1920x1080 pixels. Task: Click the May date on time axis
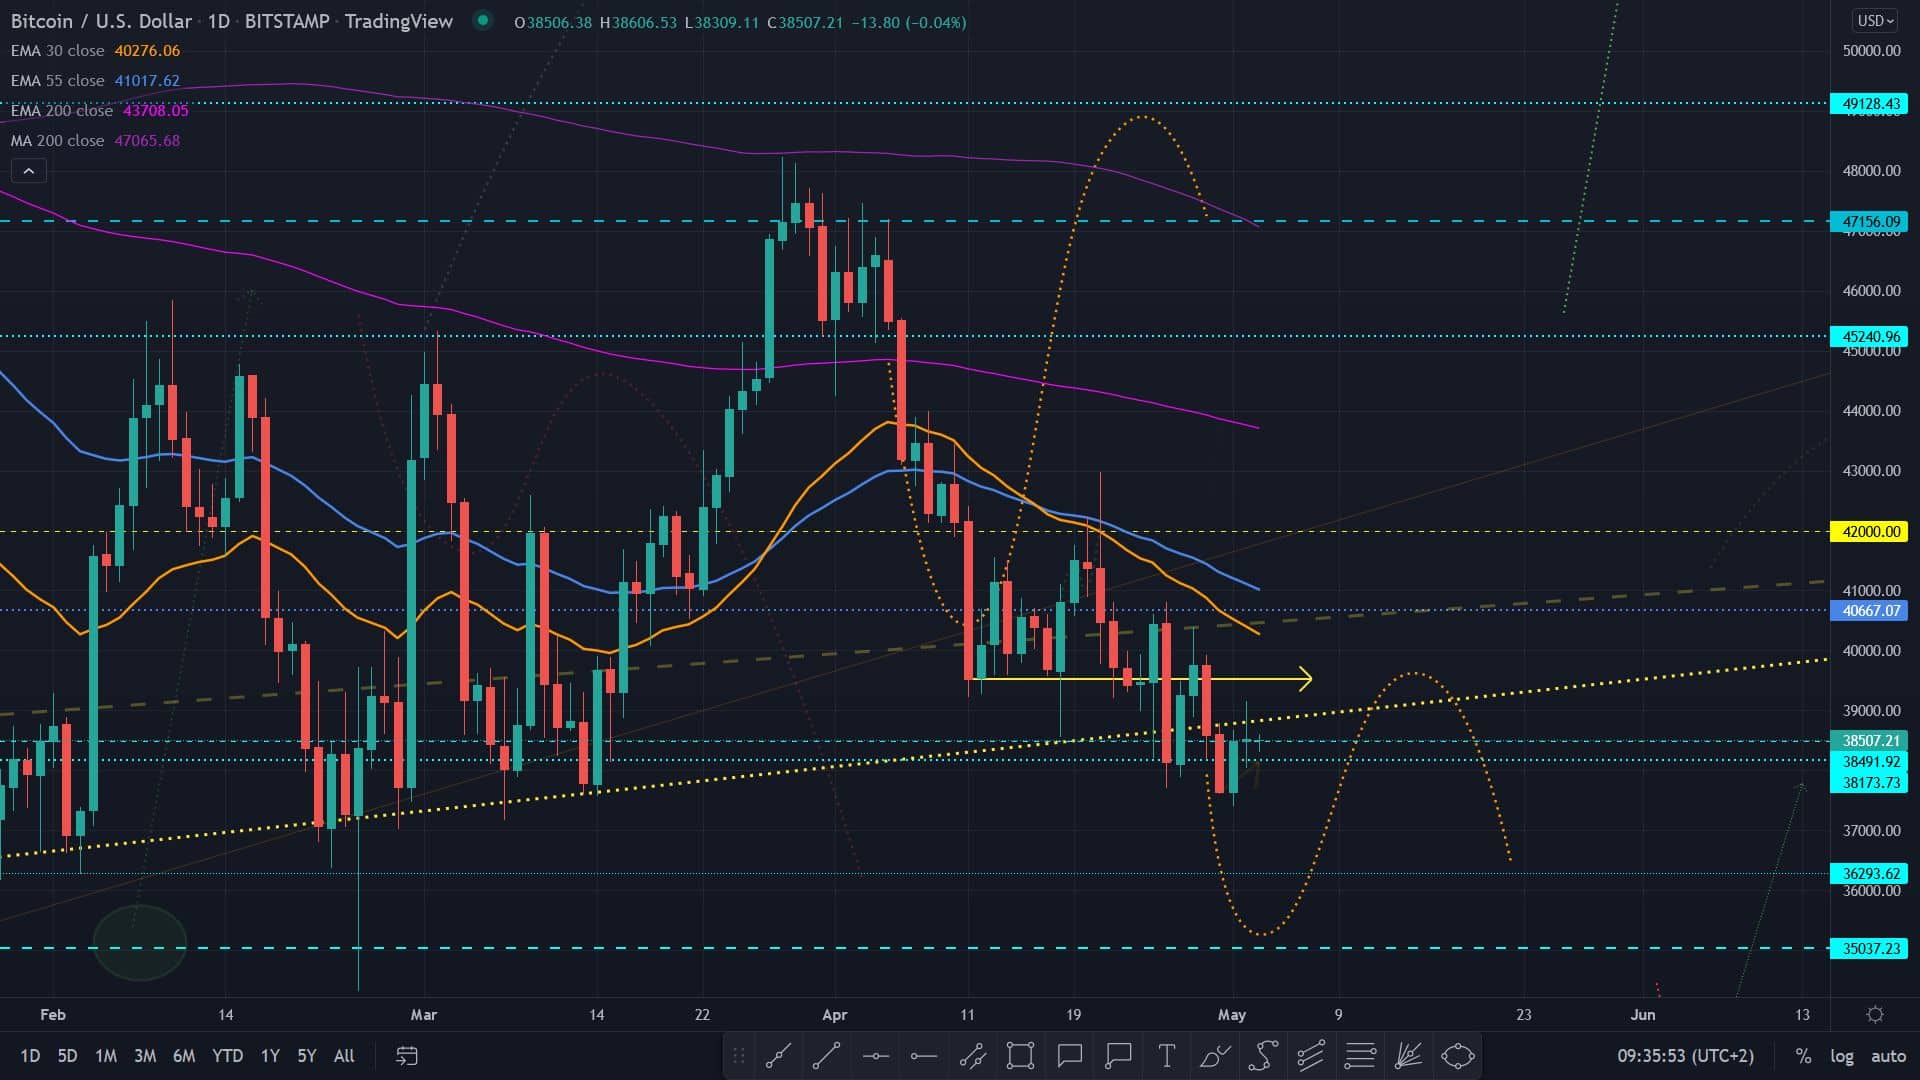click(x=1232, y=1015)
